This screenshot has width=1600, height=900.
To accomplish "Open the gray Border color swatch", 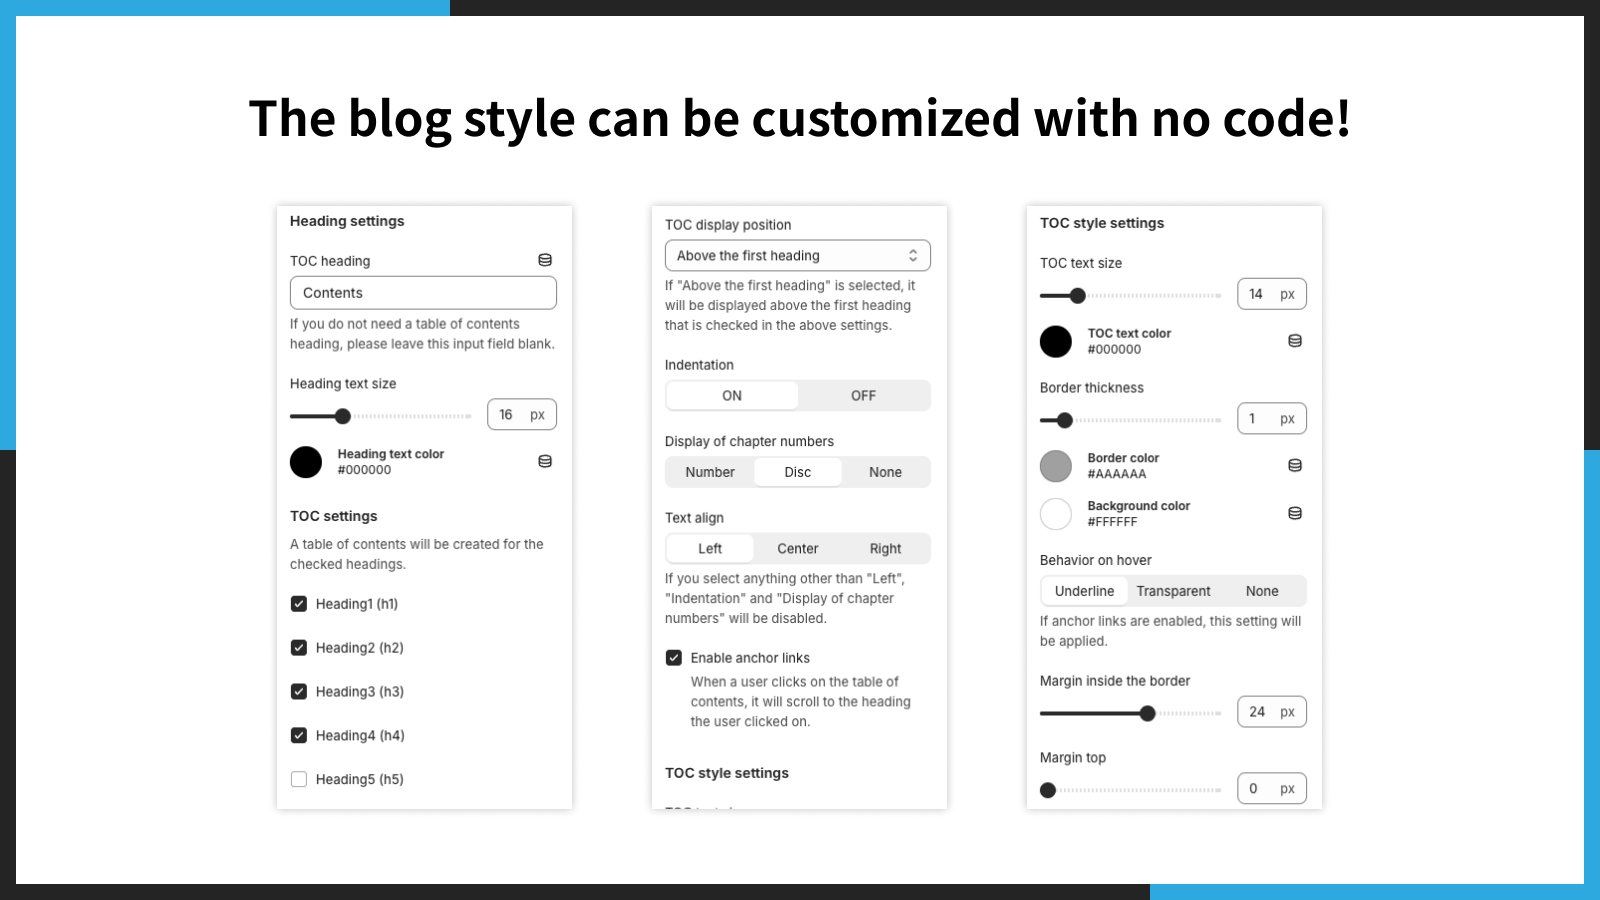I will pyautogui.click(x=1056, y=466).
